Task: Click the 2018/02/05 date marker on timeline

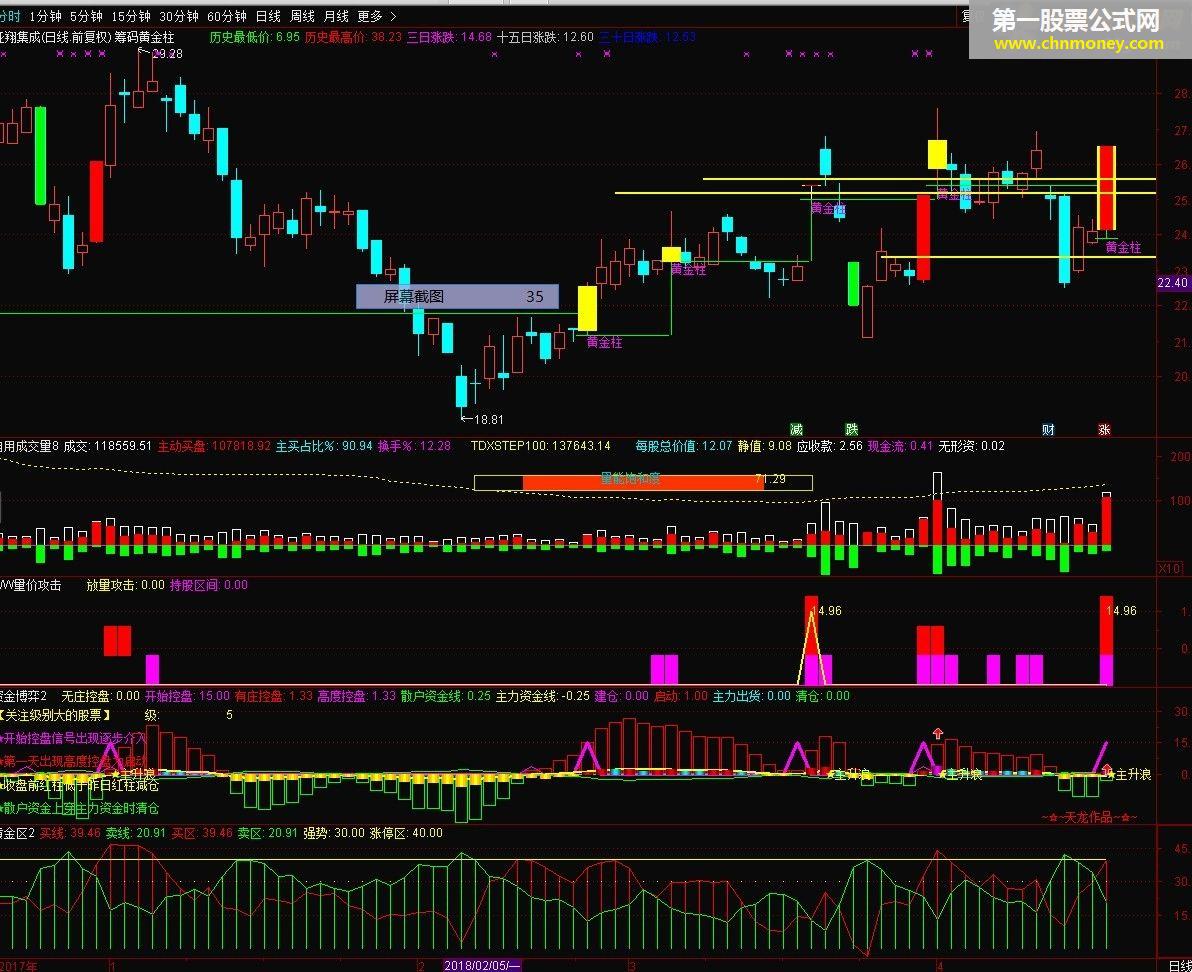Action: pos(482,965)
